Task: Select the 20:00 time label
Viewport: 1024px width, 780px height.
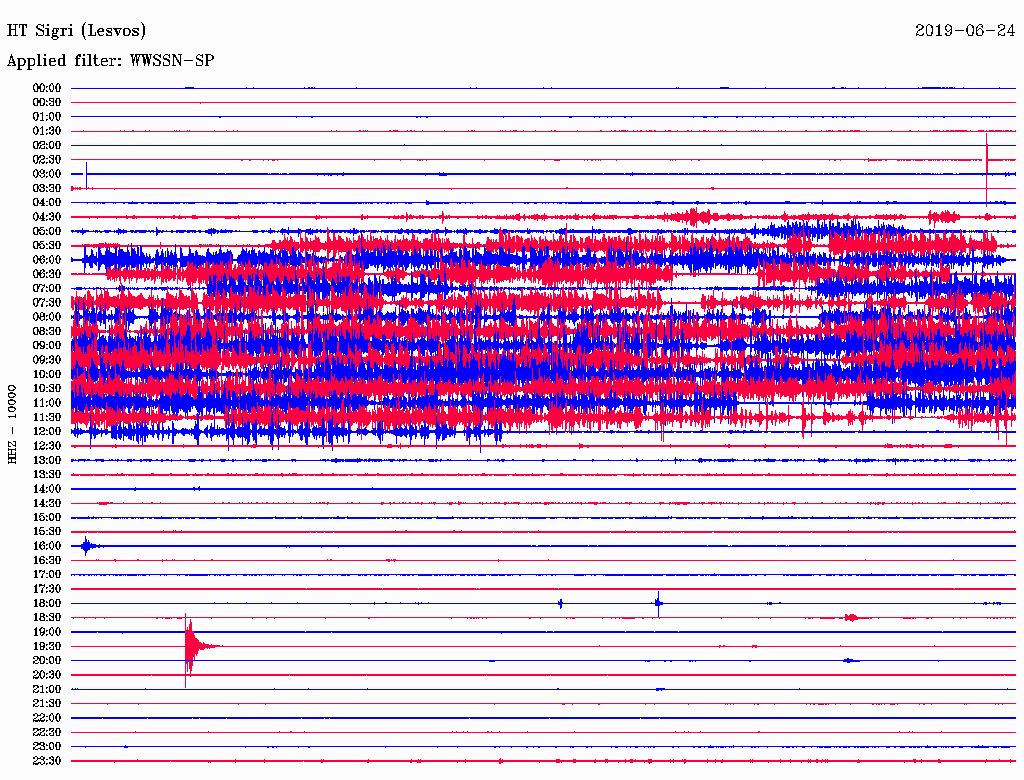Action: pyautogui.click(x=47, y=661)
